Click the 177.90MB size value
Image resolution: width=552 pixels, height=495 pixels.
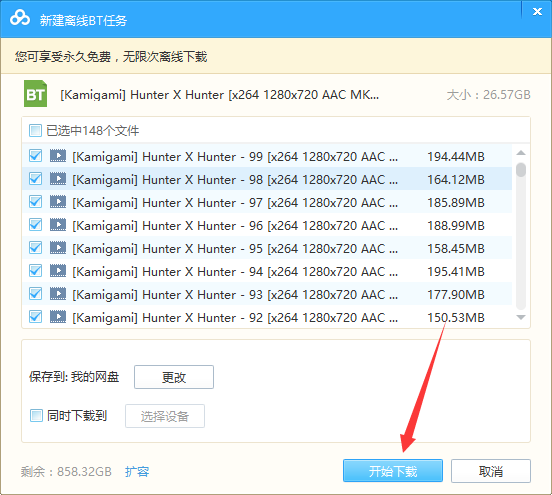(456, 294)
